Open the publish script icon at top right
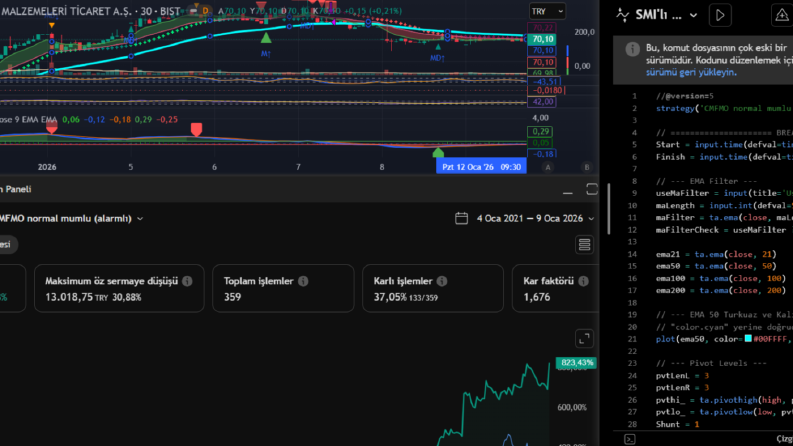The width and height of the screenshot is (793, 446). point(782,15)
